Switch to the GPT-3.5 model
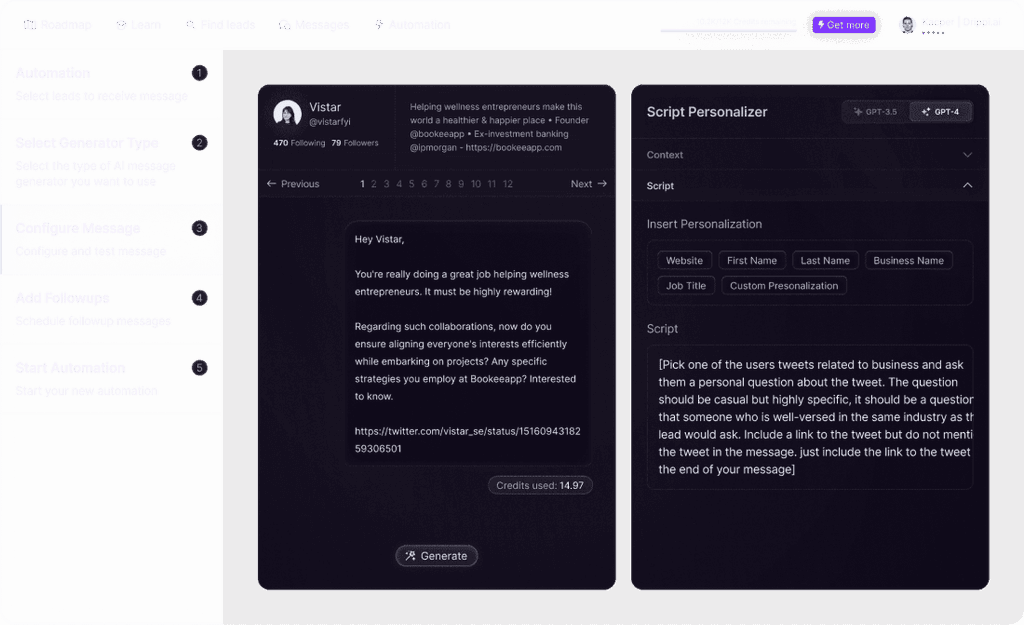The image size is (1024, 625). [874, 112]
